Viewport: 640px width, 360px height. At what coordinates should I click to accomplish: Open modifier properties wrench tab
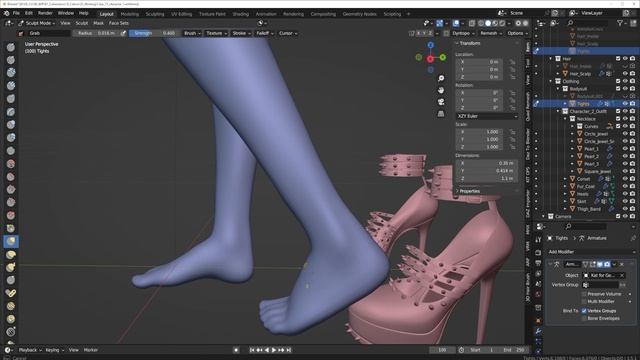click(x=538, y=331)
